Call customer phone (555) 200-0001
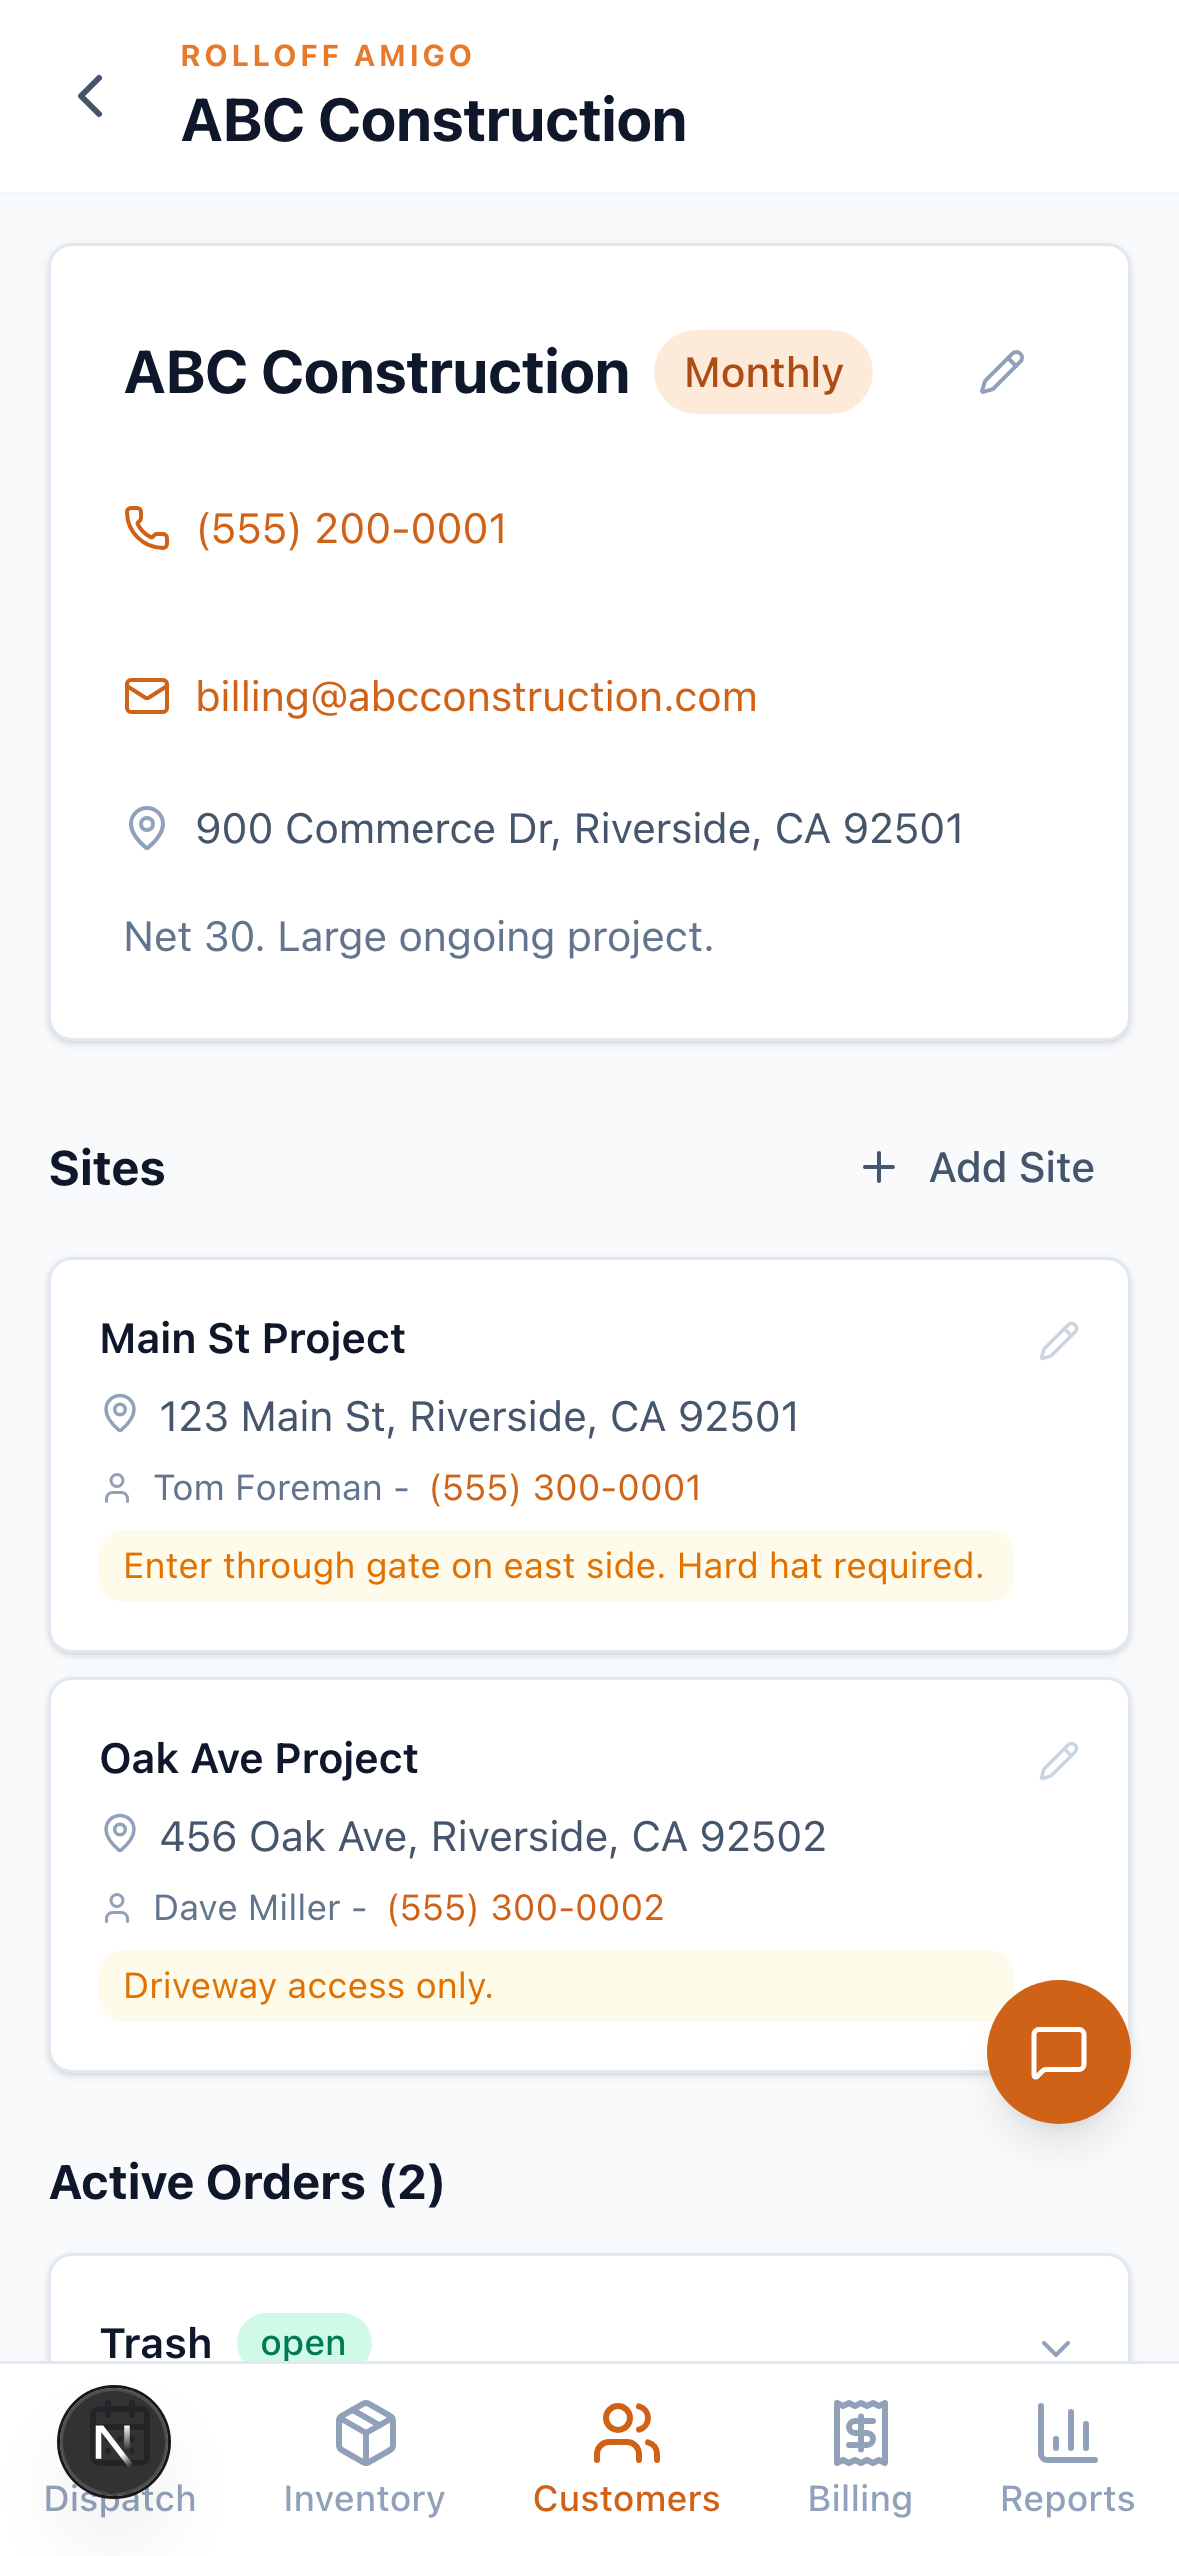The width and height of the screenshot is (1179, 2556). pos(352,529)
